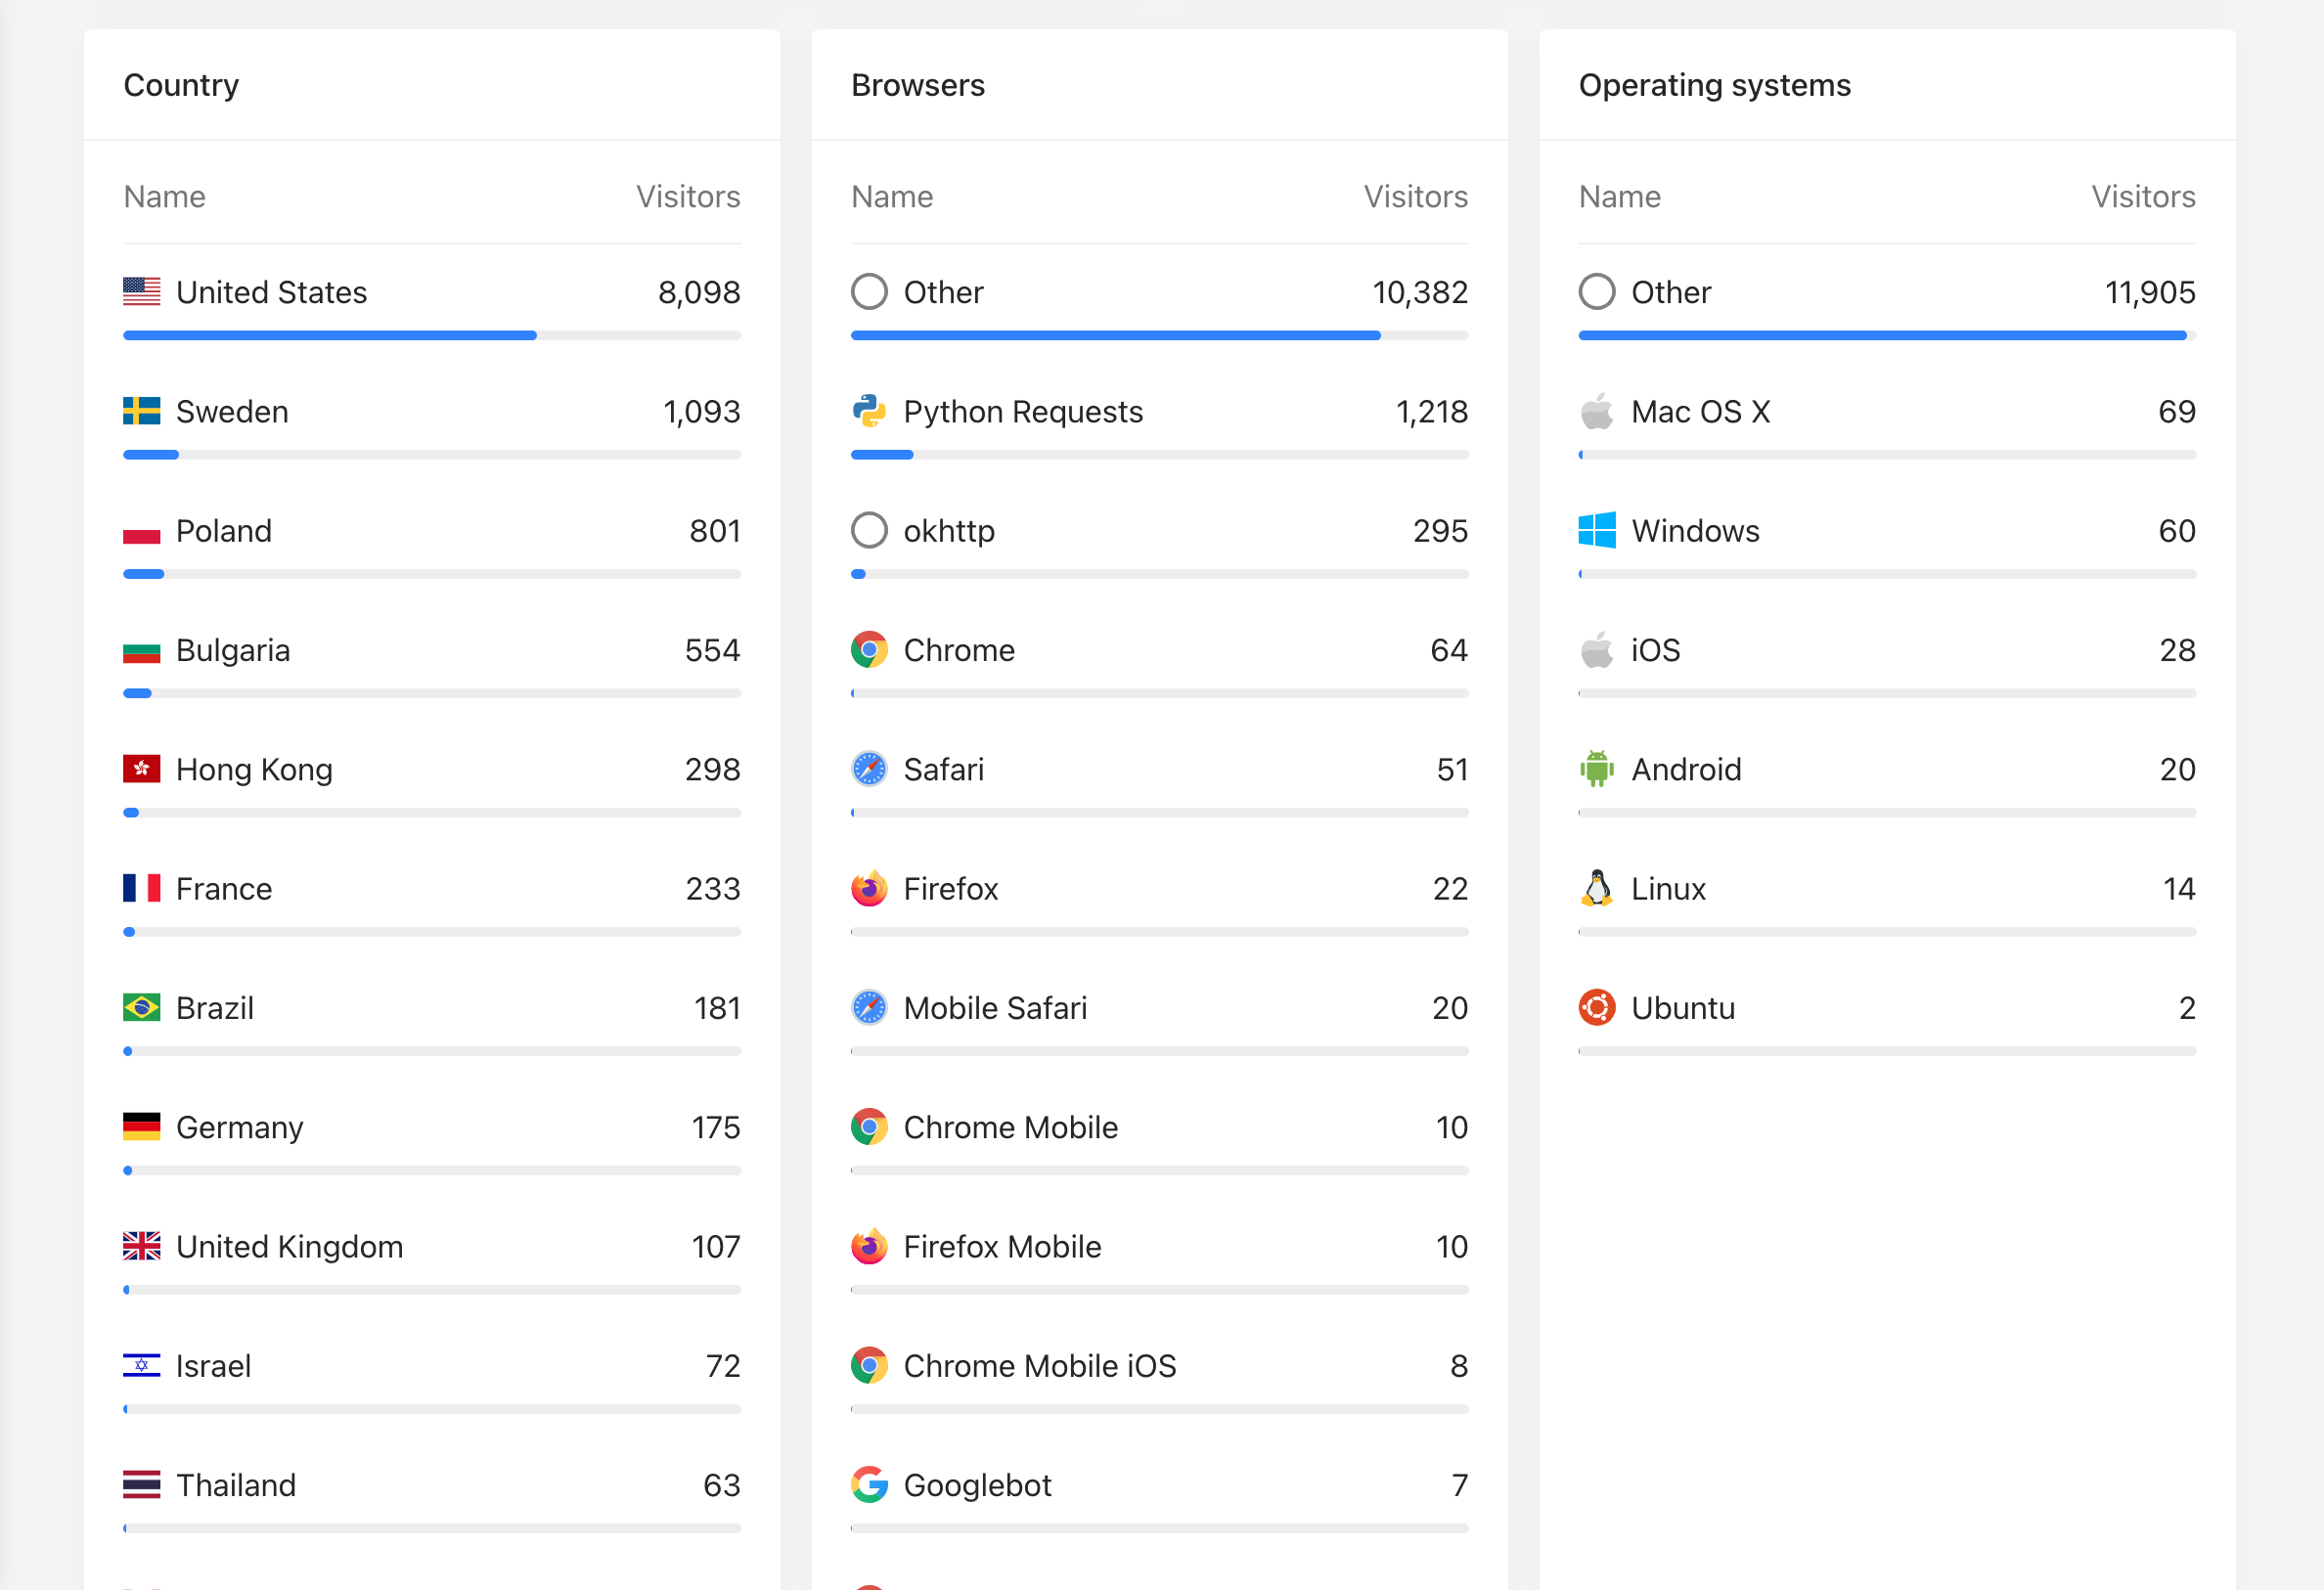Click the Googlebot G icon
This screenshot has height=1590, width=2324.
click(x=869, y=1485)
